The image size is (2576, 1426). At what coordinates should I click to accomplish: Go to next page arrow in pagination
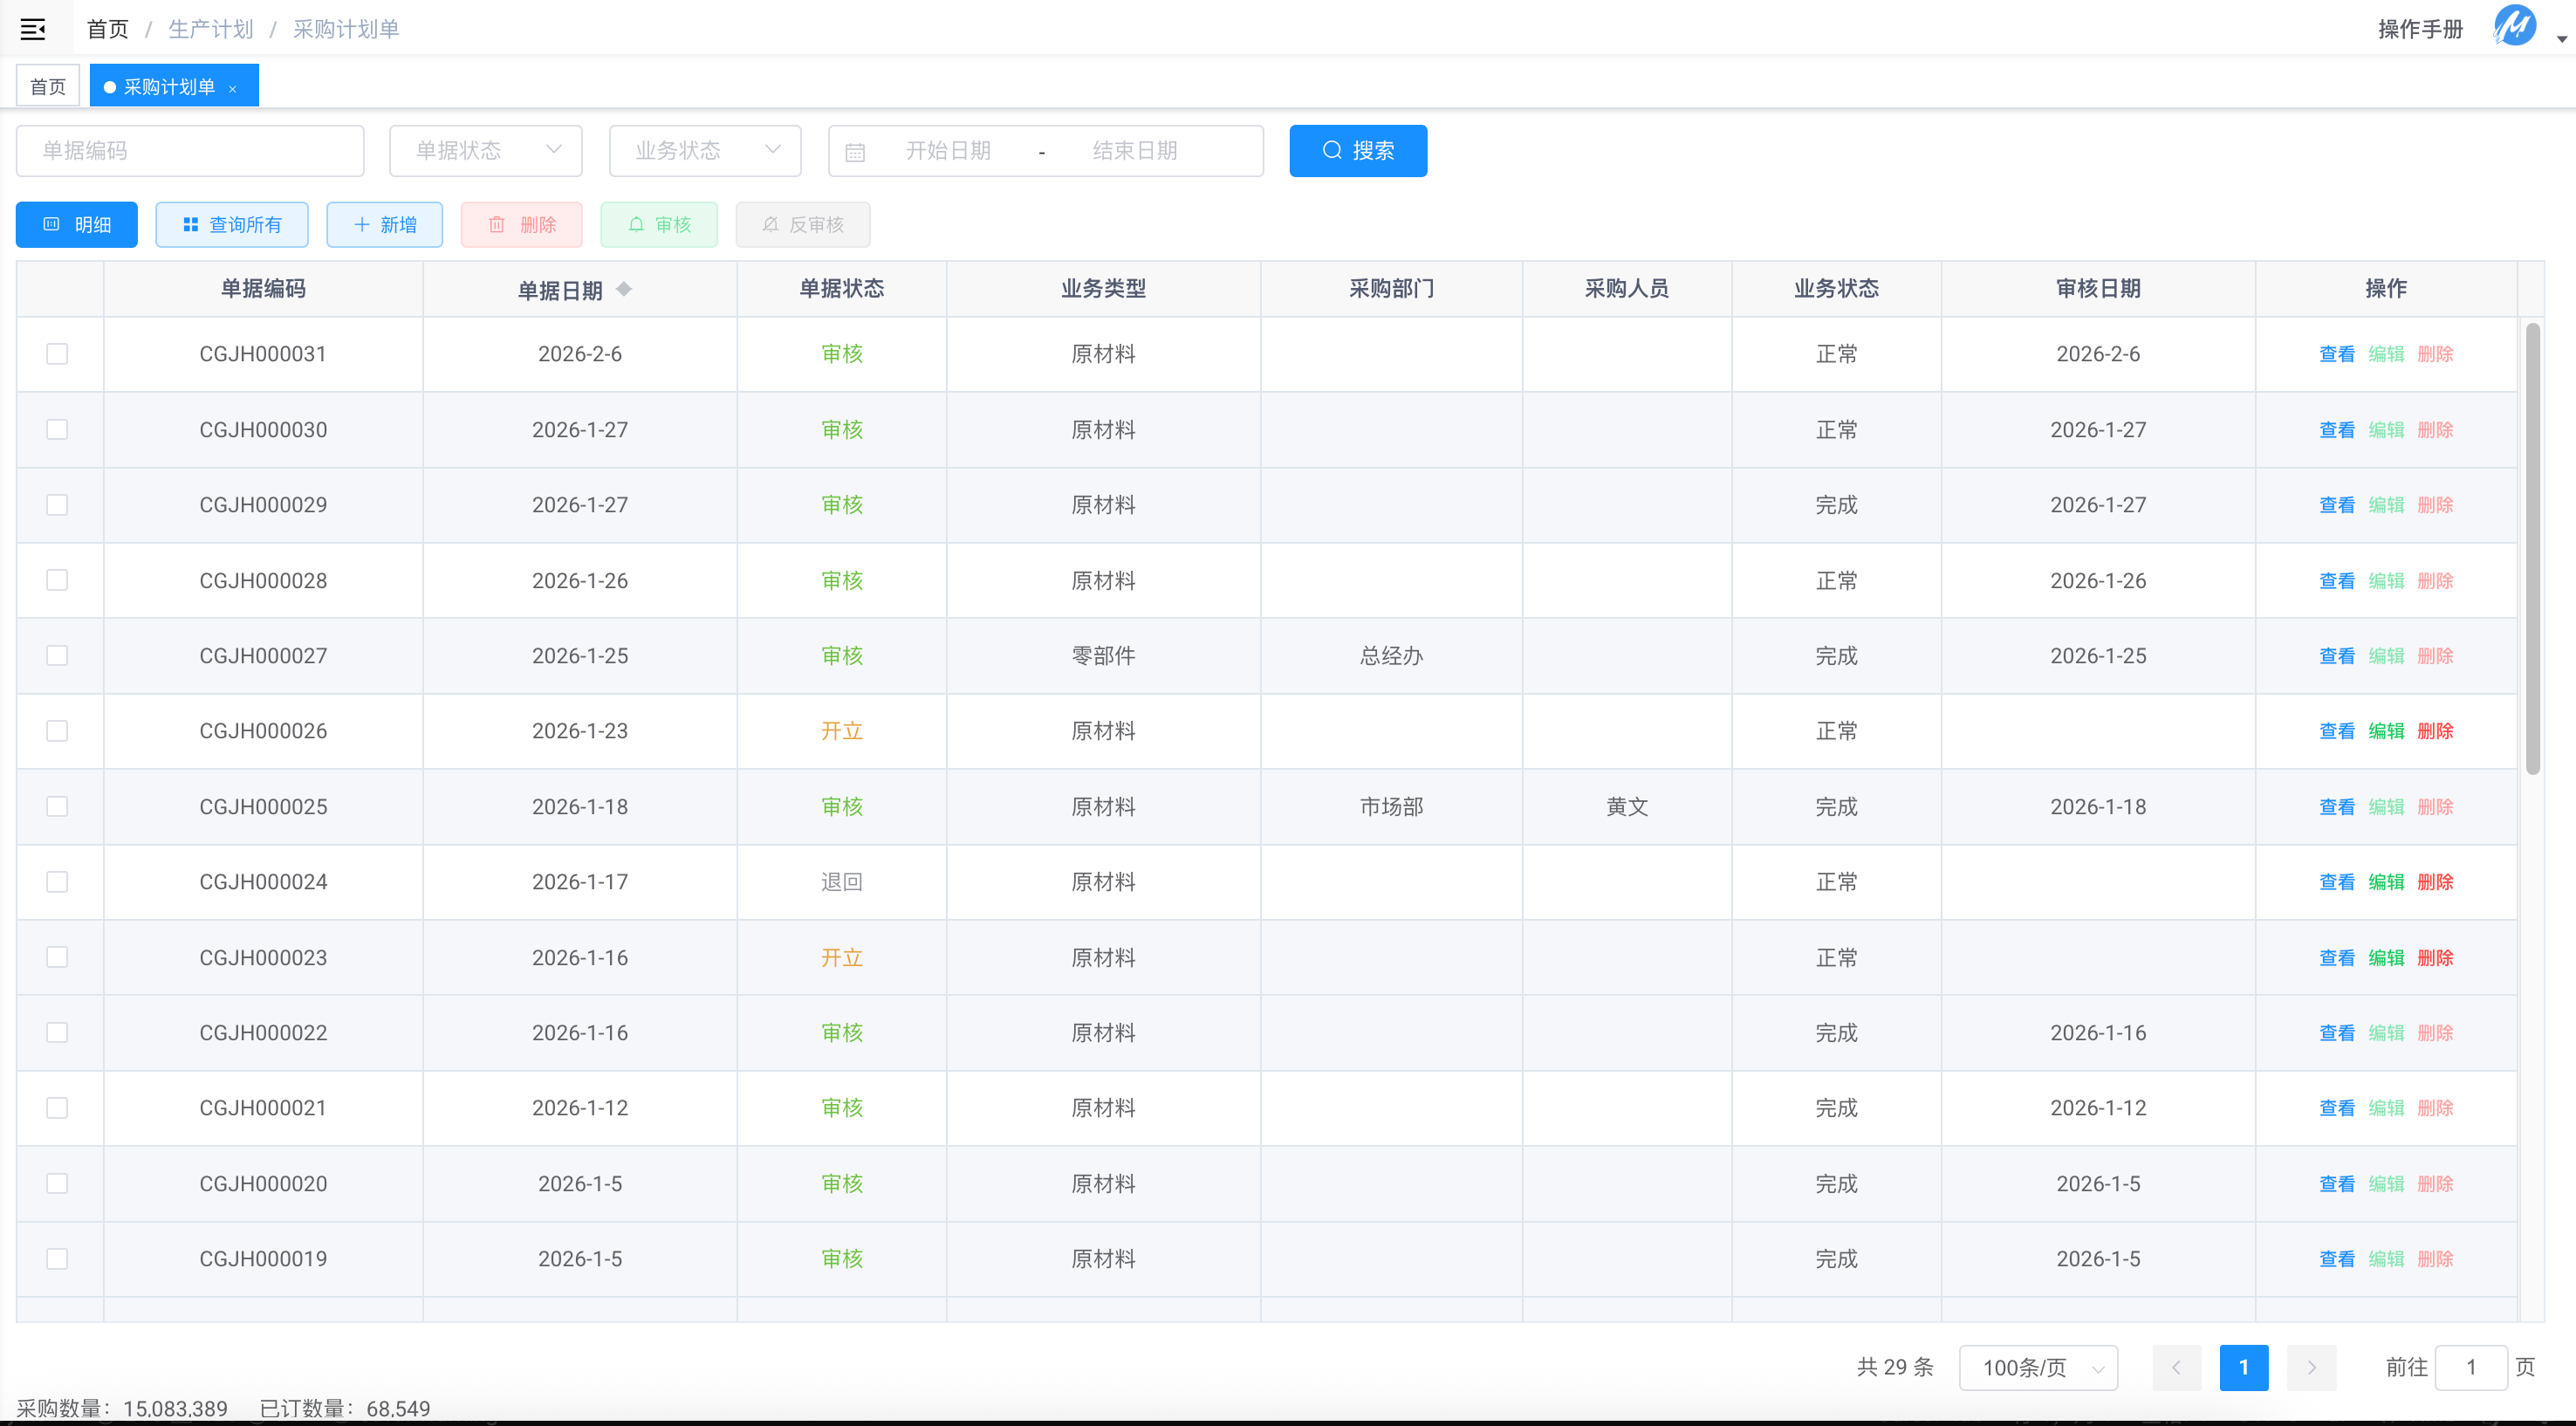click(2311, 1367)
